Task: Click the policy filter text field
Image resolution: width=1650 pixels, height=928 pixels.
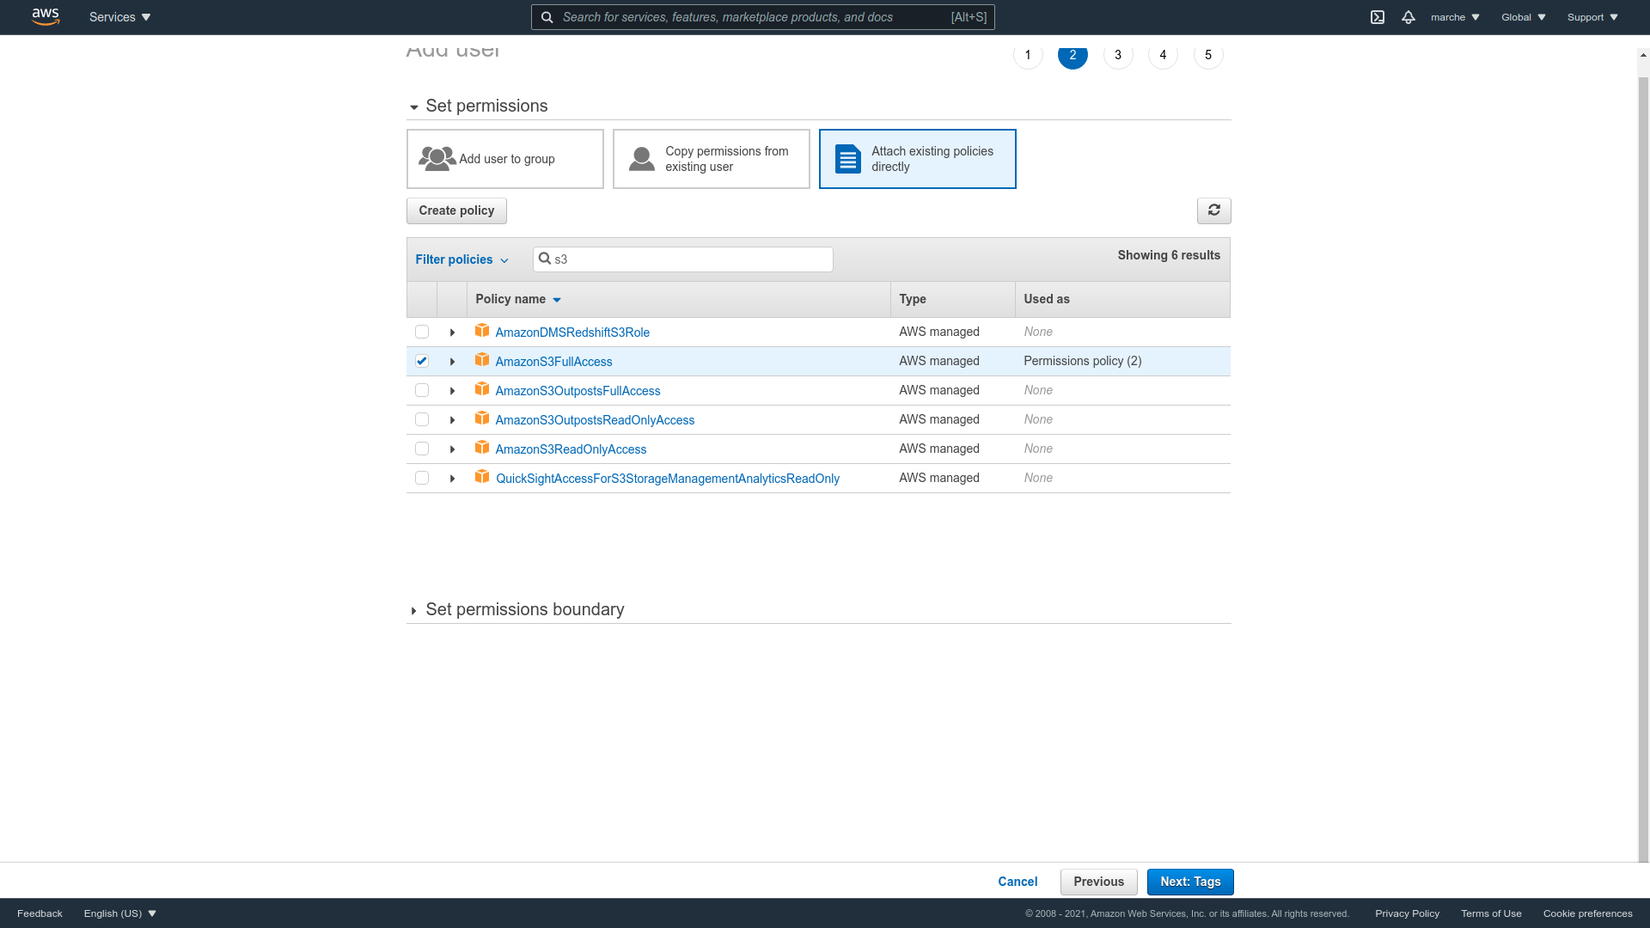Action: coord(683,259)
